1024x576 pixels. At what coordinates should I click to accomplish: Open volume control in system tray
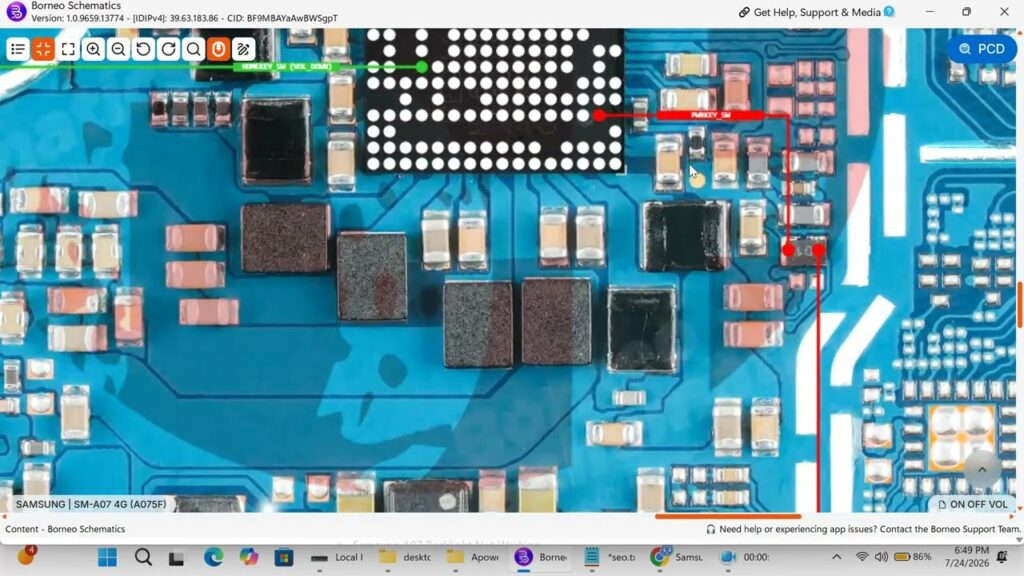(x=881, y=557)
